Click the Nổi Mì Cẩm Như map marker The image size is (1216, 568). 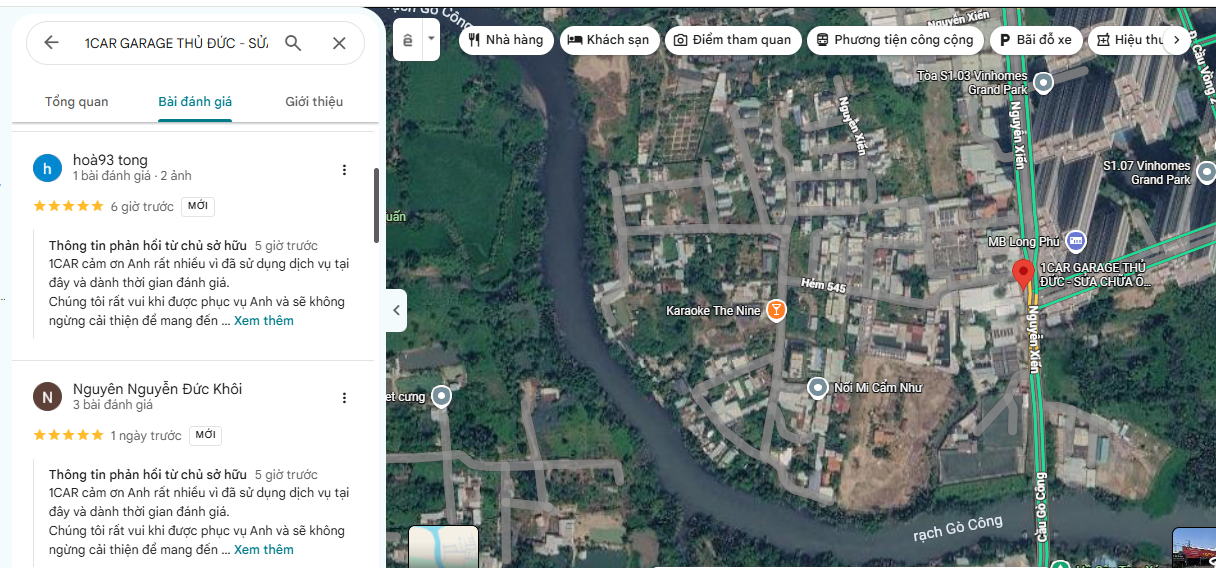pyautogui.click(x=818, y=387)
